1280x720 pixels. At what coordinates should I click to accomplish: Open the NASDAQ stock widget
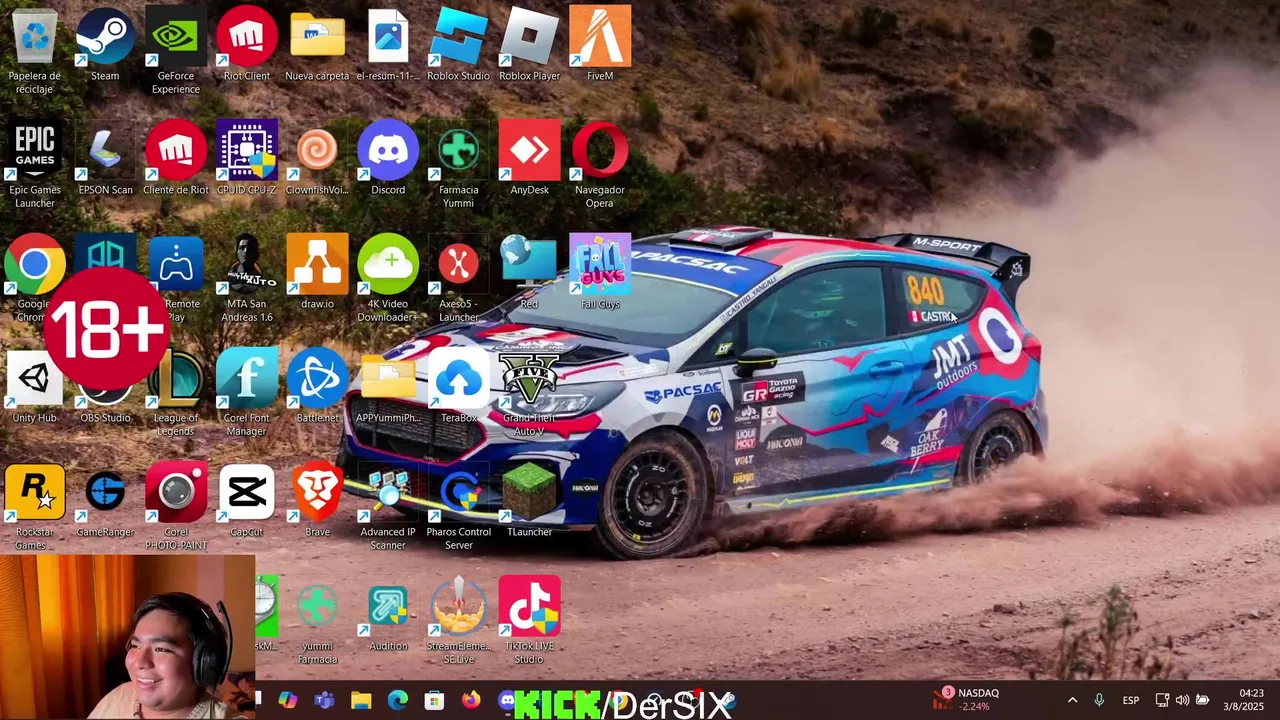(966, 699)
